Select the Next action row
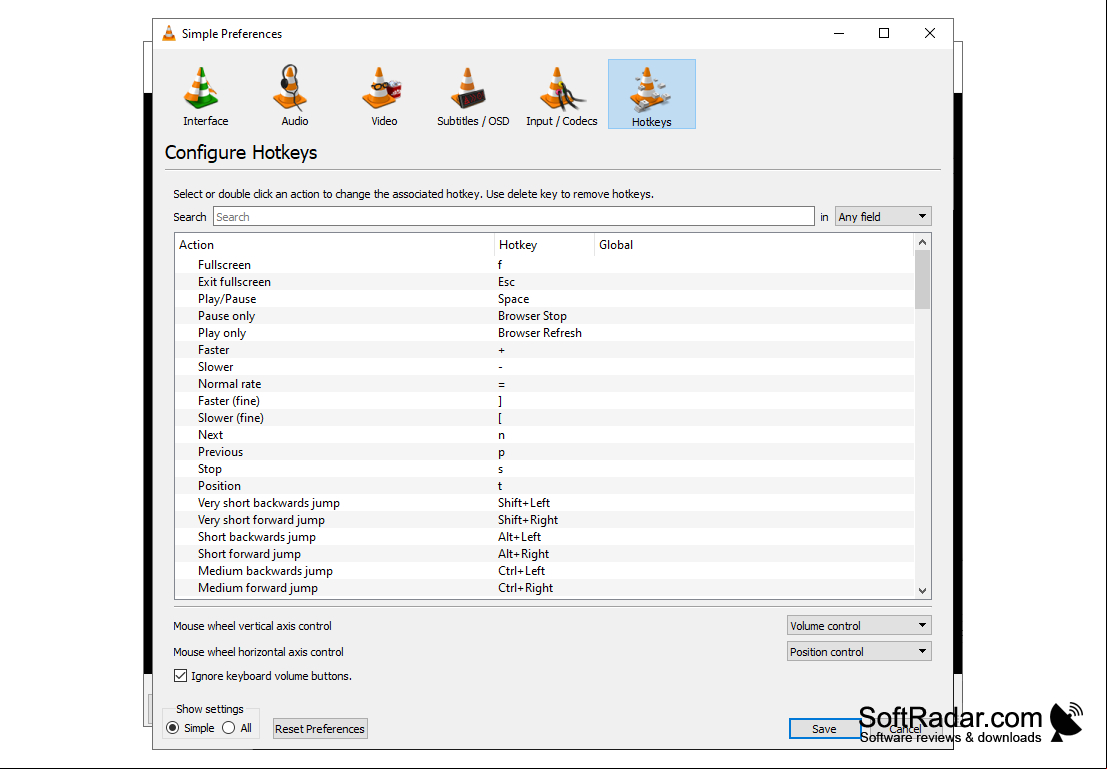 (544, 434)
